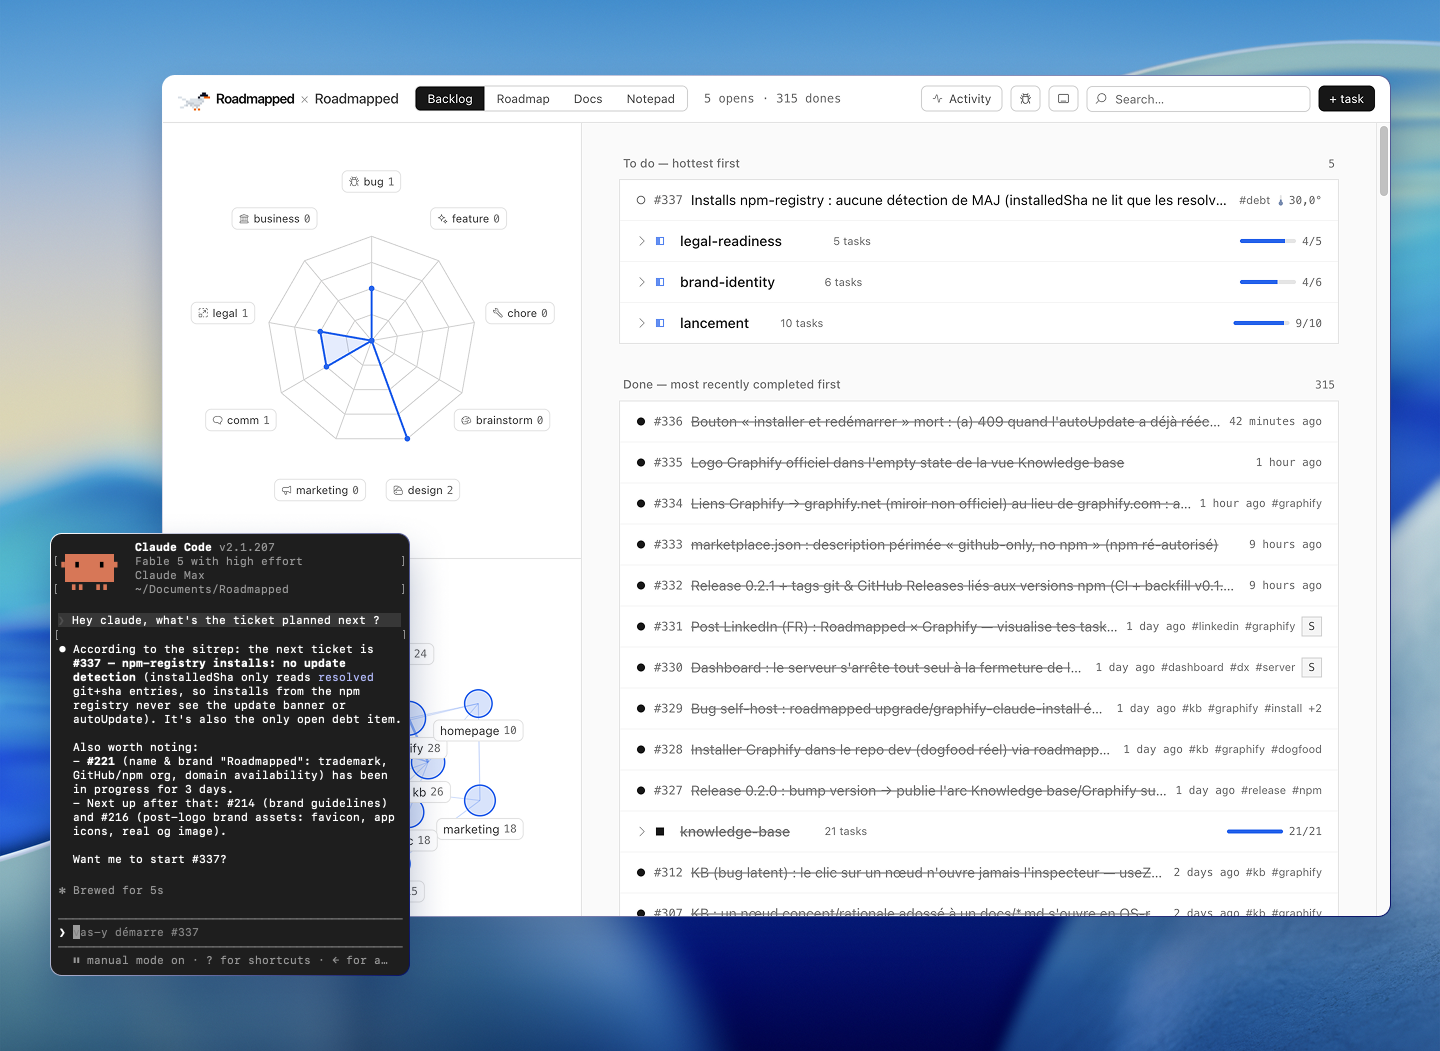Click the Roadmapped bird logo icon
1440x1051 pixels.
pyautogui.click(x=194, y=99)
